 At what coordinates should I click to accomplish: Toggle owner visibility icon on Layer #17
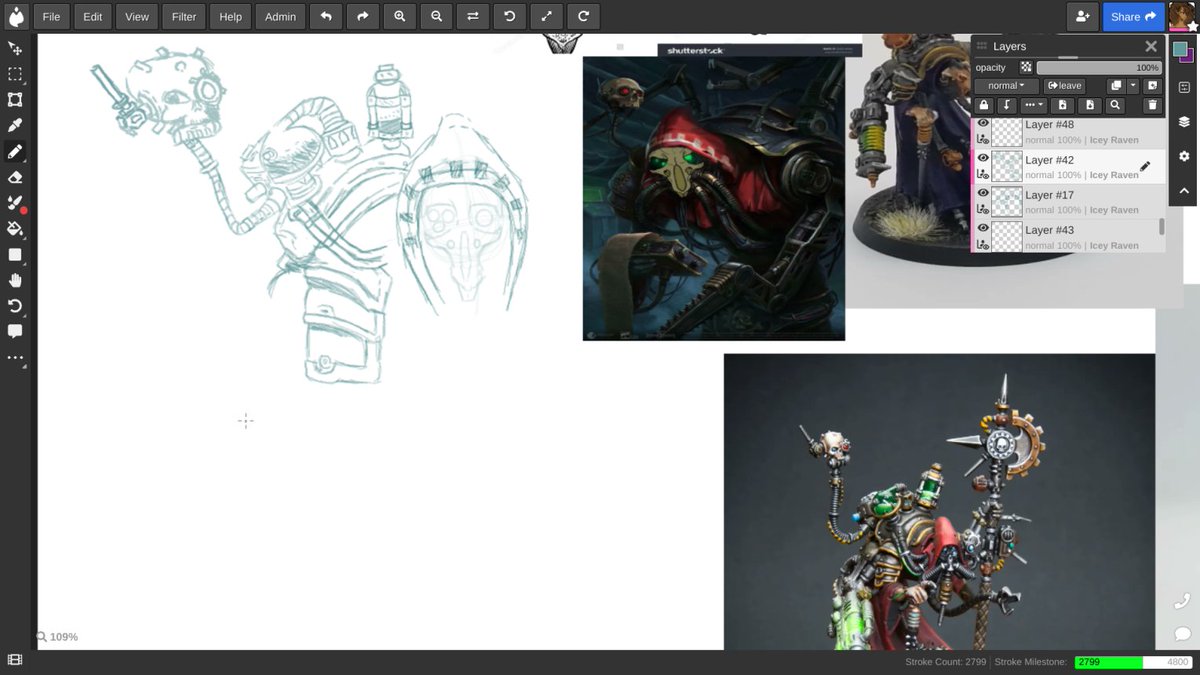983,210
